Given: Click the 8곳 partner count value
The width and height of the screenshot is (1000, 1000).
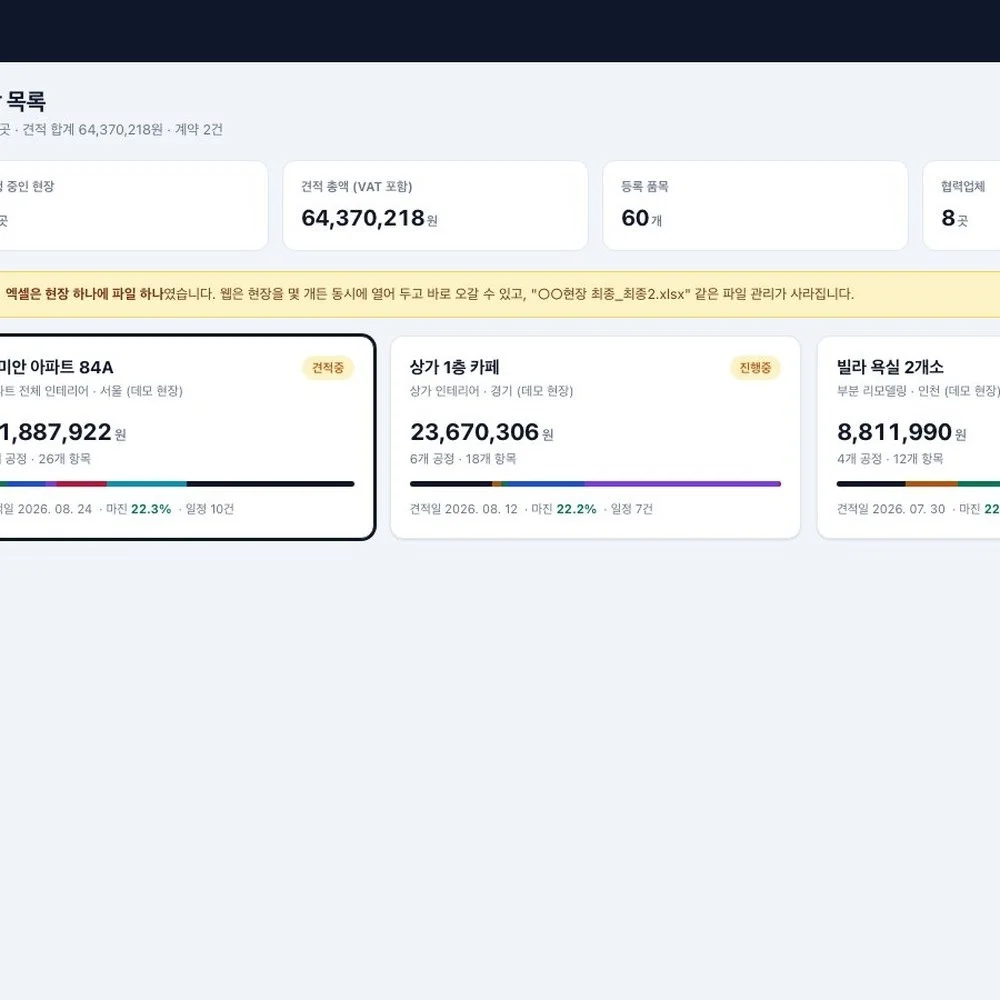Looking at the screenshot, I should point(955,219).
